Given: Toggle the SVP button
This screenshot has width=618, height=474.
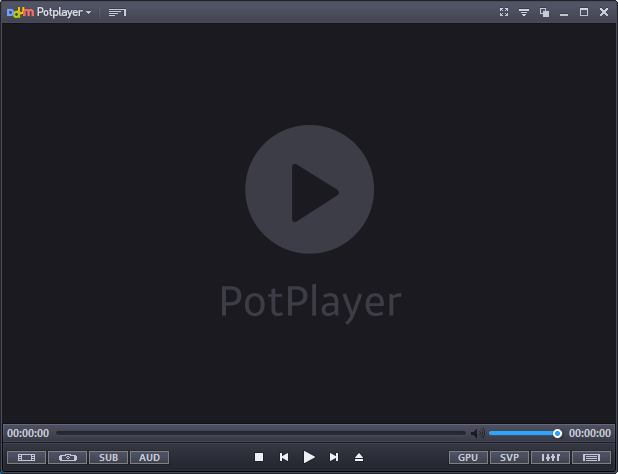Looking at the screenshot, I should pyautogui.click(x=509, y=457).
